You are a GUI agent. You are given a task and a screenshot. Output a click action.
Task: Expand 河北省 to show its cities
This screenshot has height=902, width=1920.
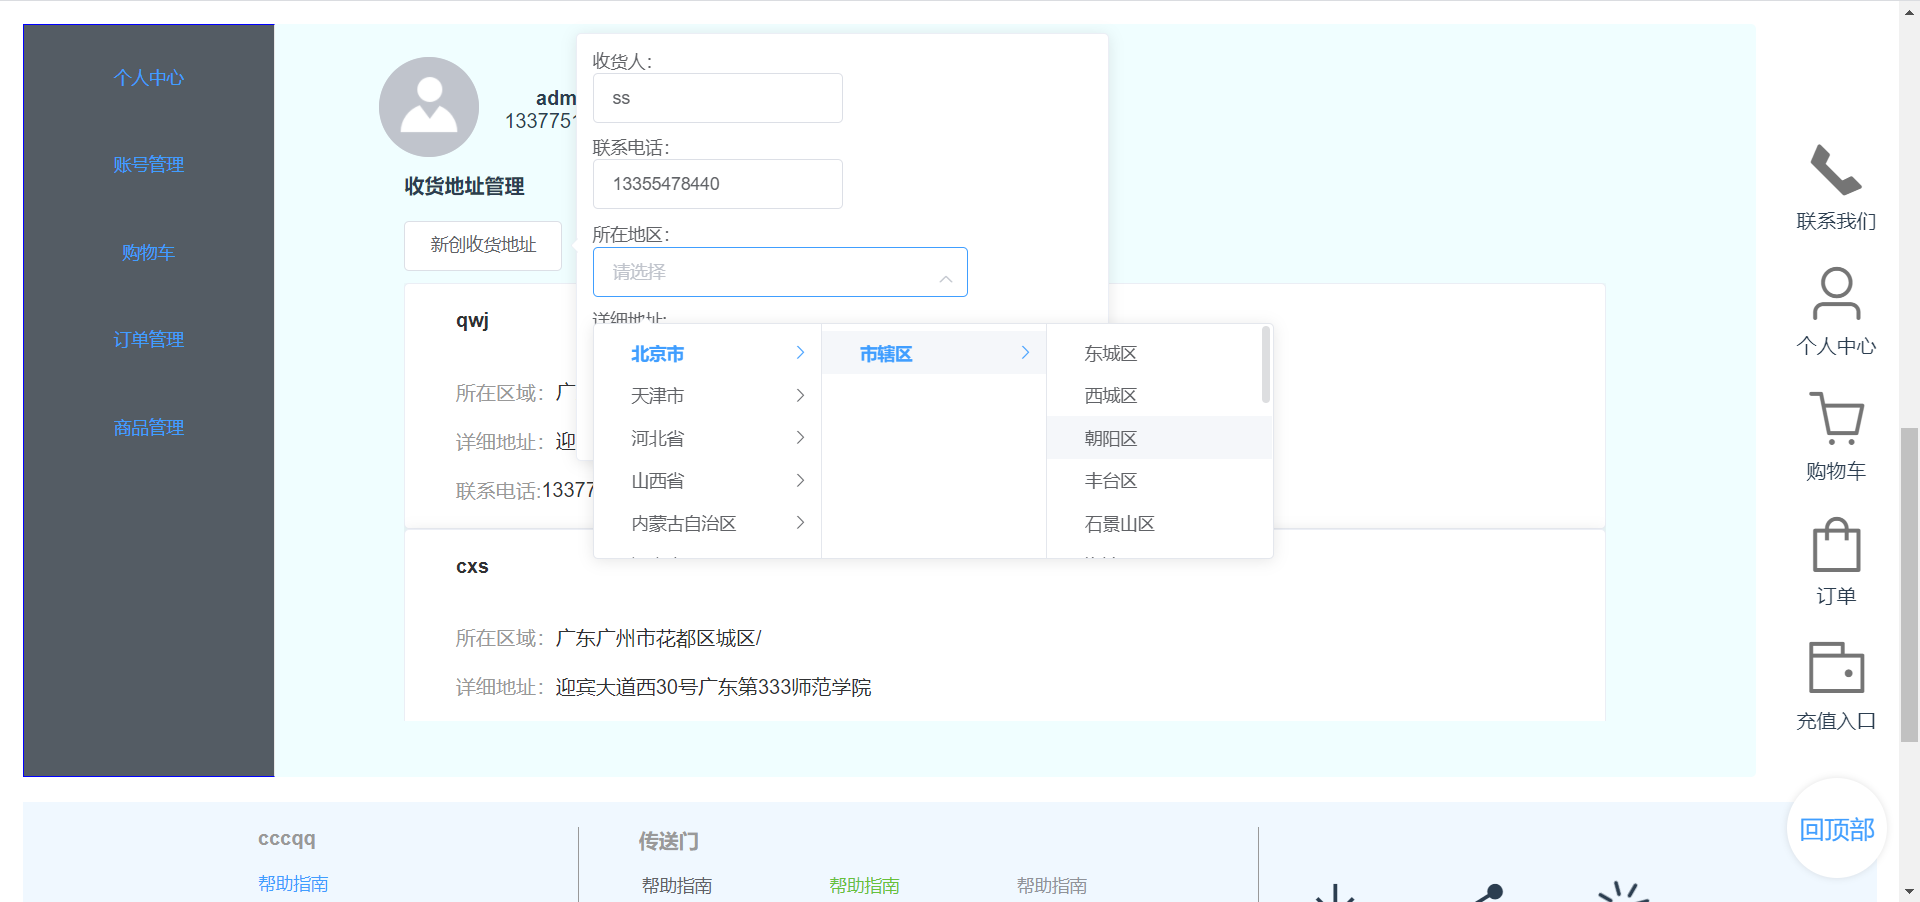coord(657,437)
